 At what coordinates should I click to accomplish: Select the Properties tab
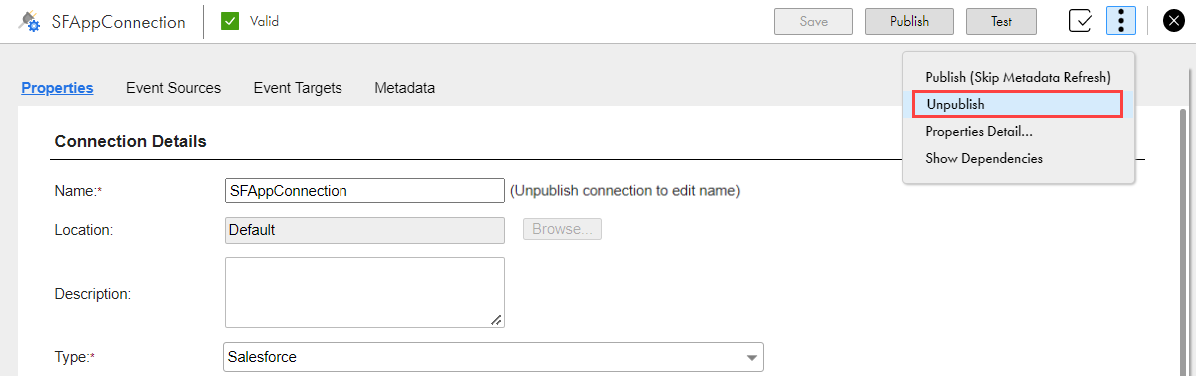57,88
